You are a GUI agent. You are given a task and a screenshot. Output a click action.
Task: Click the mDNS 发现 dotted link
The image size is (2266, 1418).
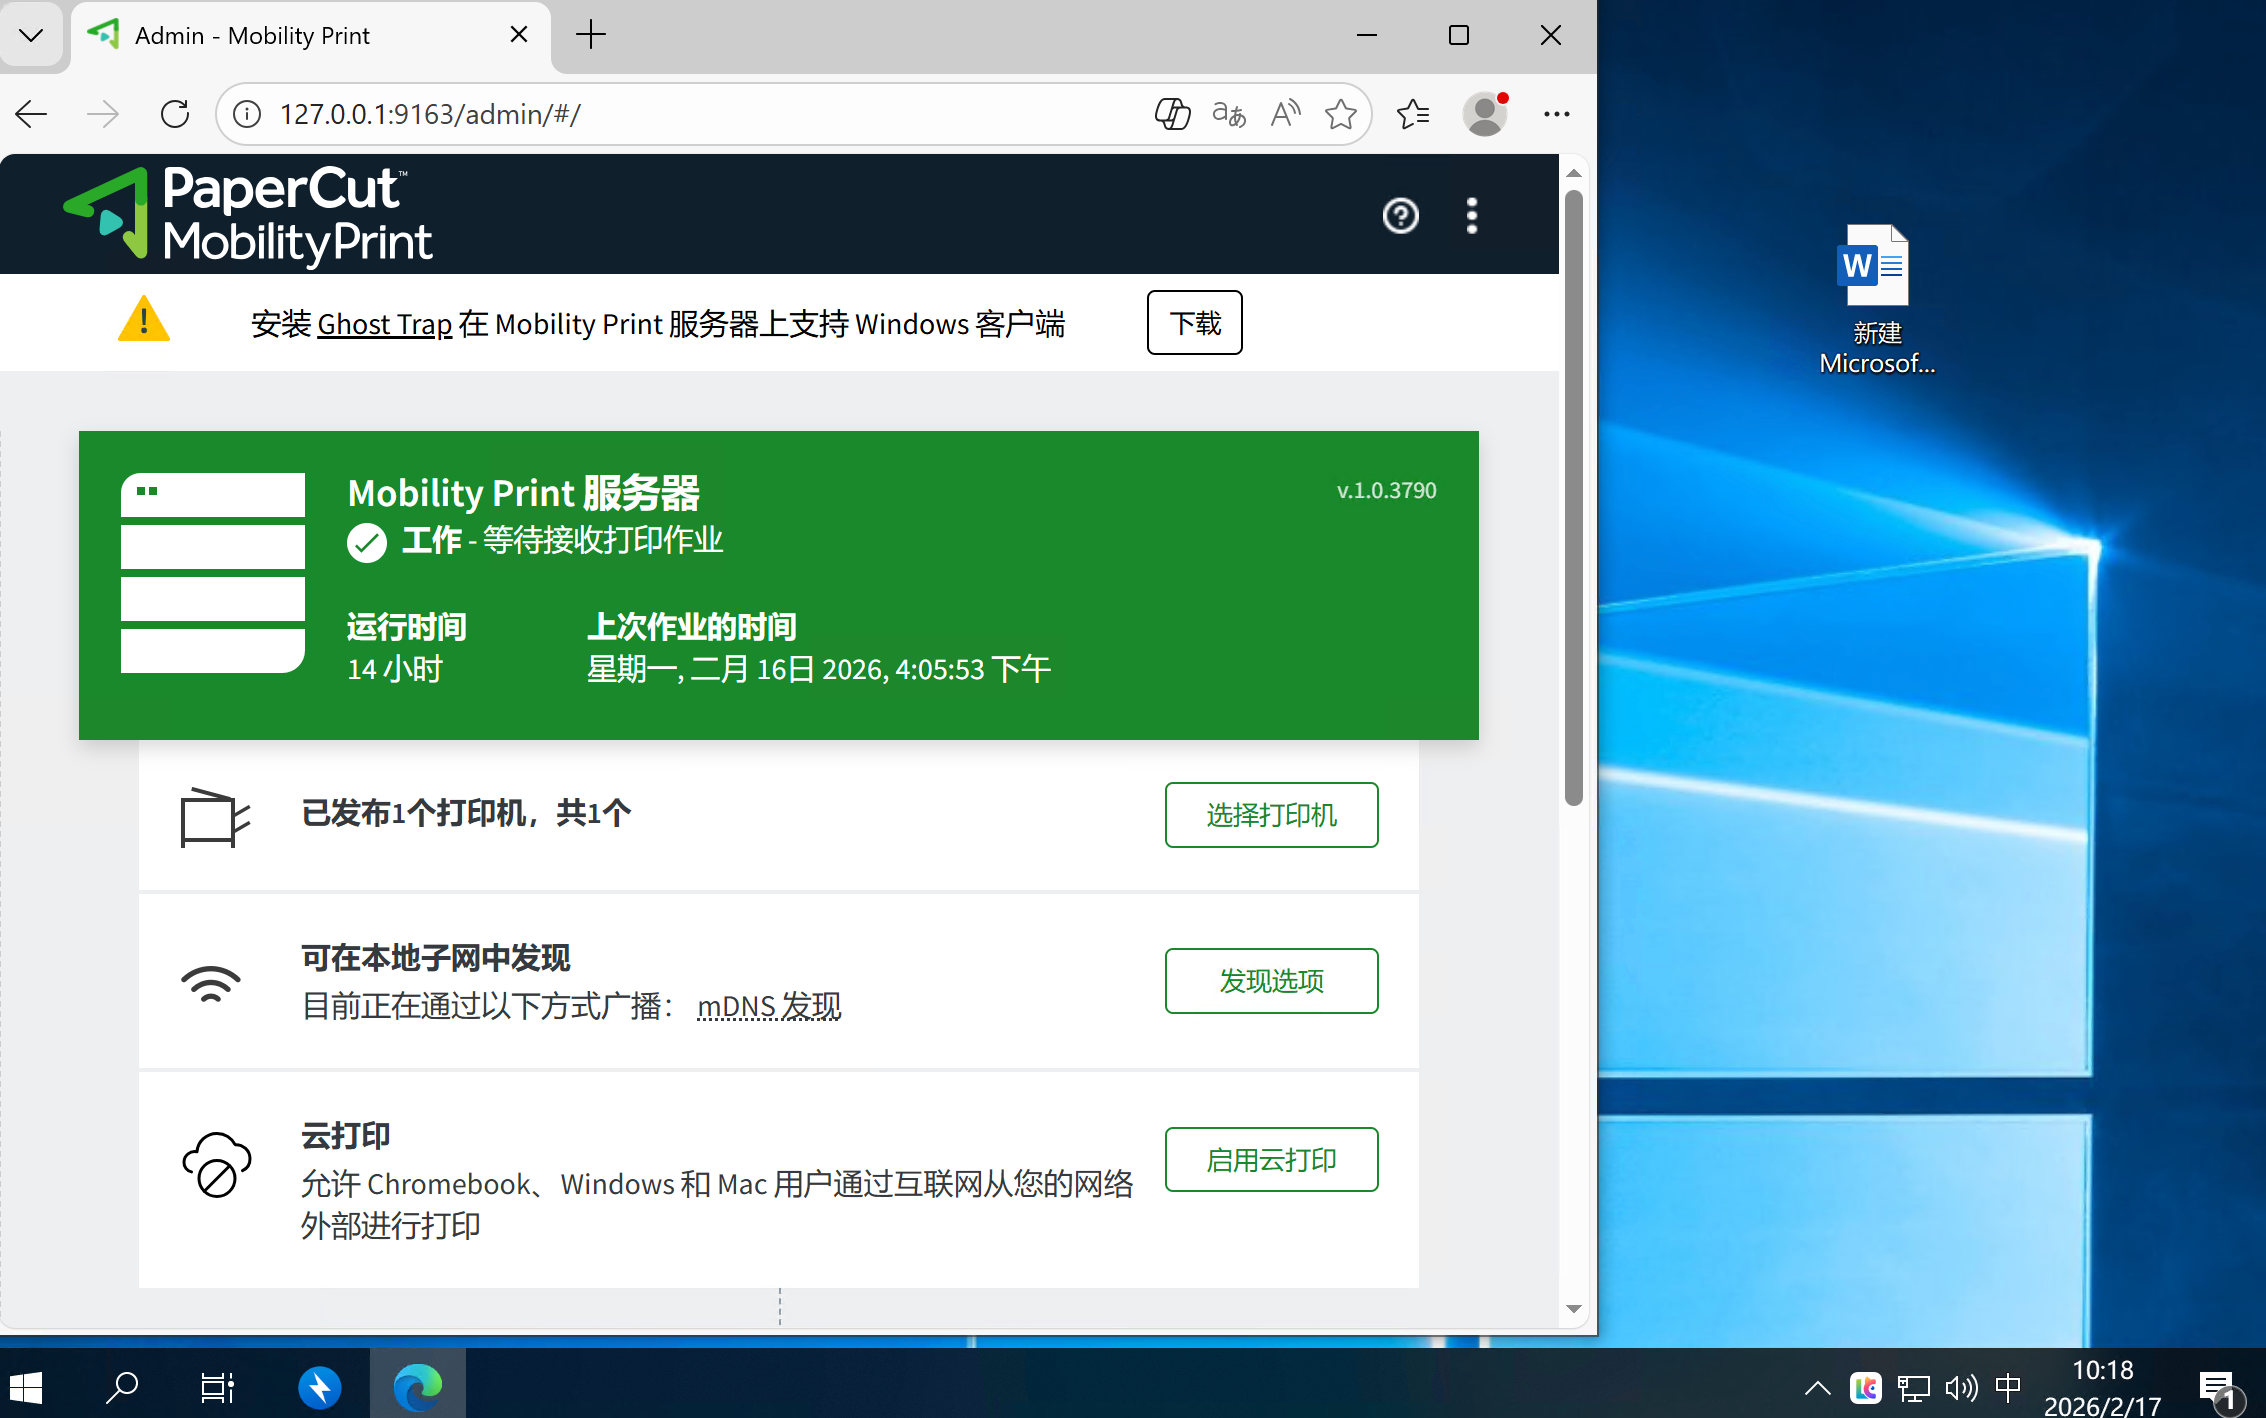pos(768,1006)
